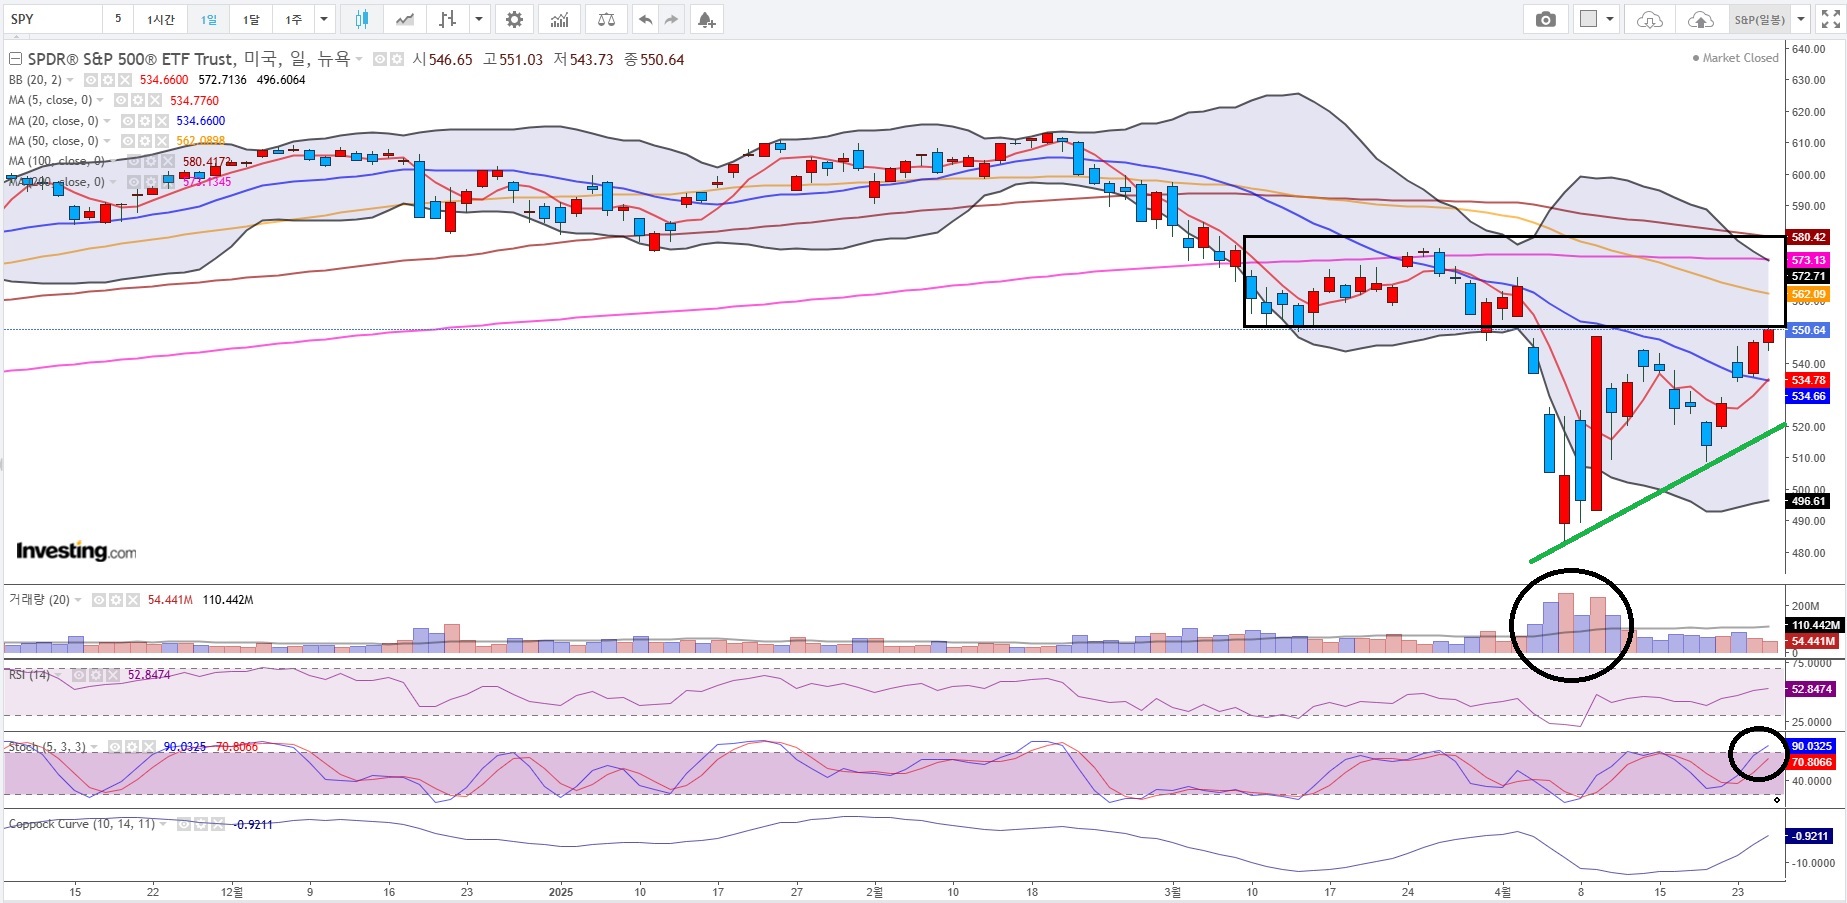Click the 496.61 lower band axis label
Image resolution: width=1847 pixels, height=903 pixels.
tap(1809, 501)
